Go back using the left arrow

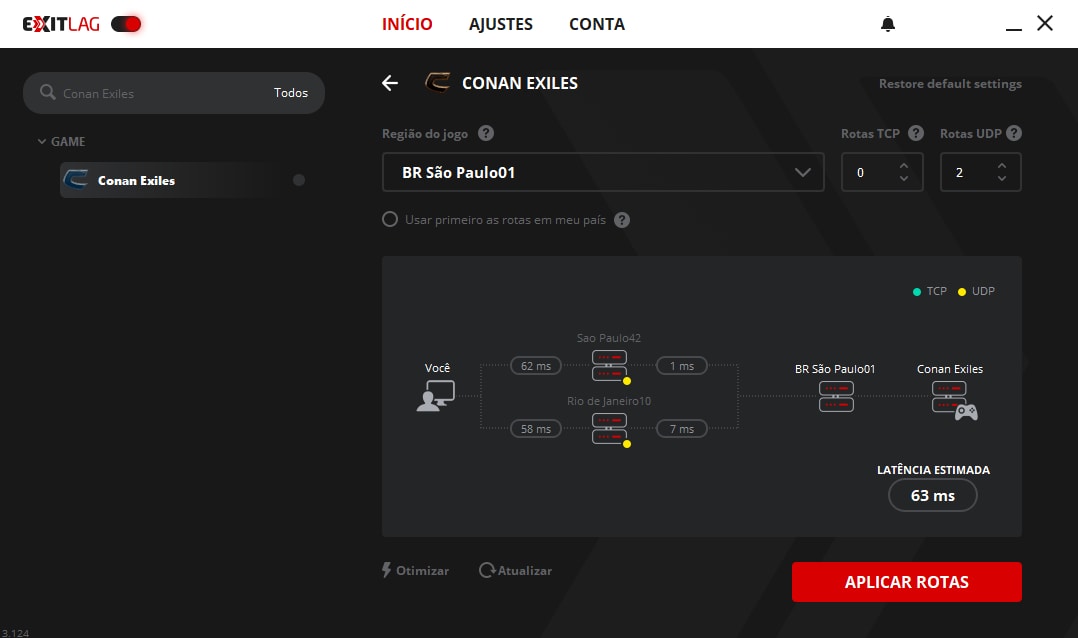(390, 83)
